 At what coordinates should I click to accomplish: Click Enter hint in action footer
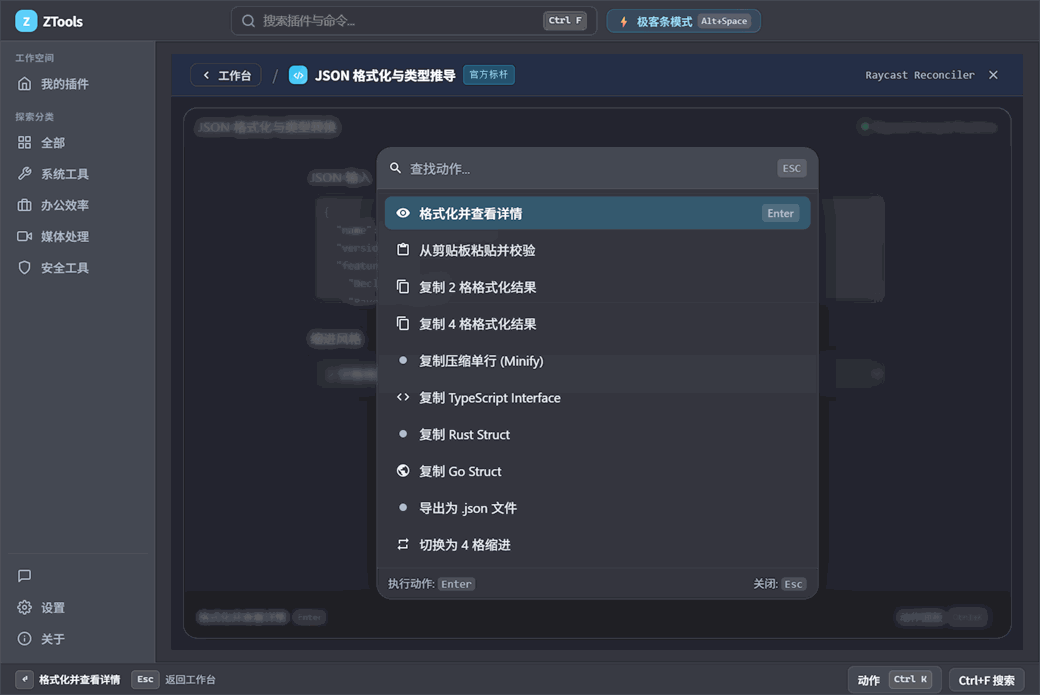click(456, 584)
